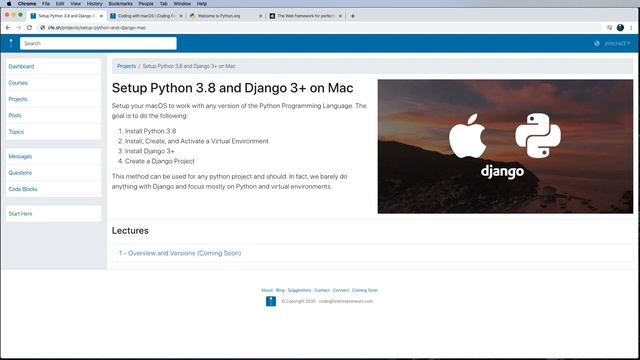Open the About footer link
640x360 pixels.
[x=267, y=290]
